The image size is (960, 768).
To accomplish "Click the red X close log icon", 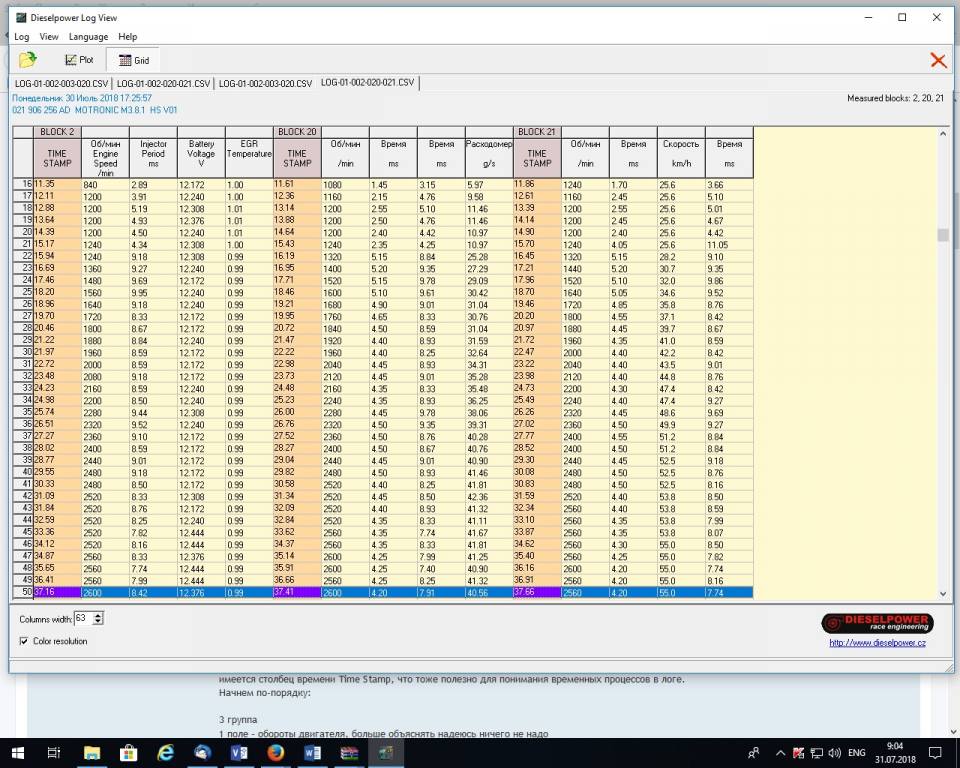I will pos(938,61).
